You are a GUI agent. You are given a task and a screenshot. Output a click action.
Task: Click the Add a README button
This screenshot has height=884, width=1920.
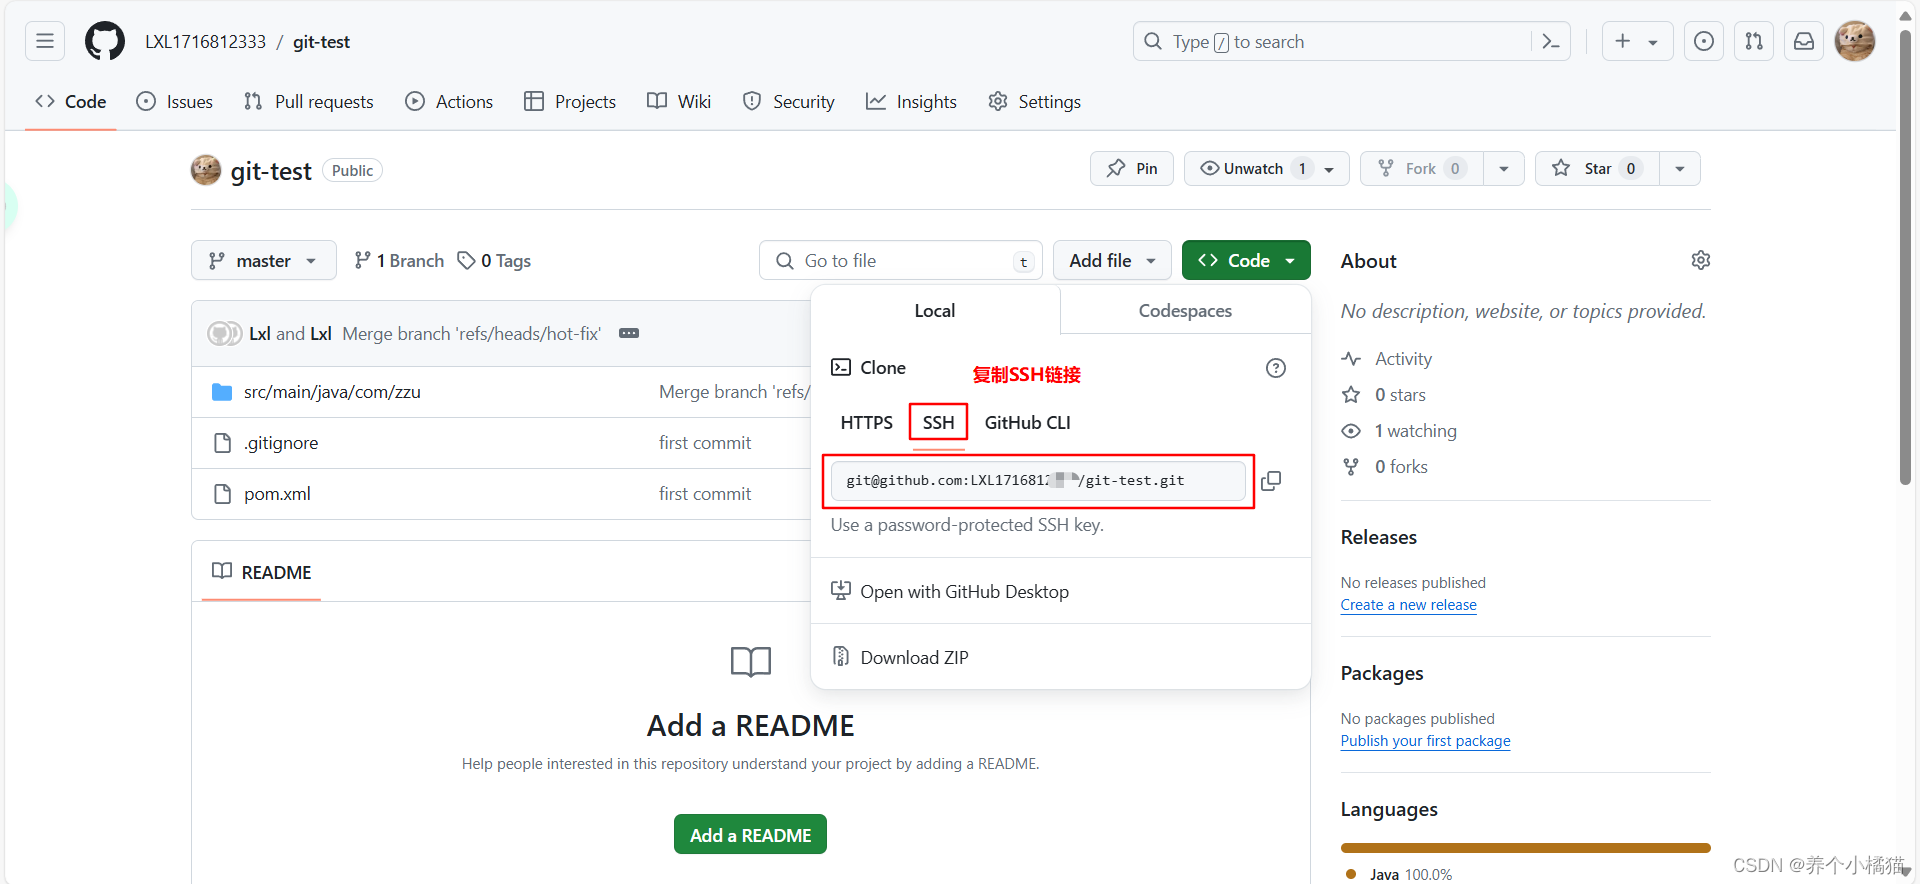(x=750, y=834)
